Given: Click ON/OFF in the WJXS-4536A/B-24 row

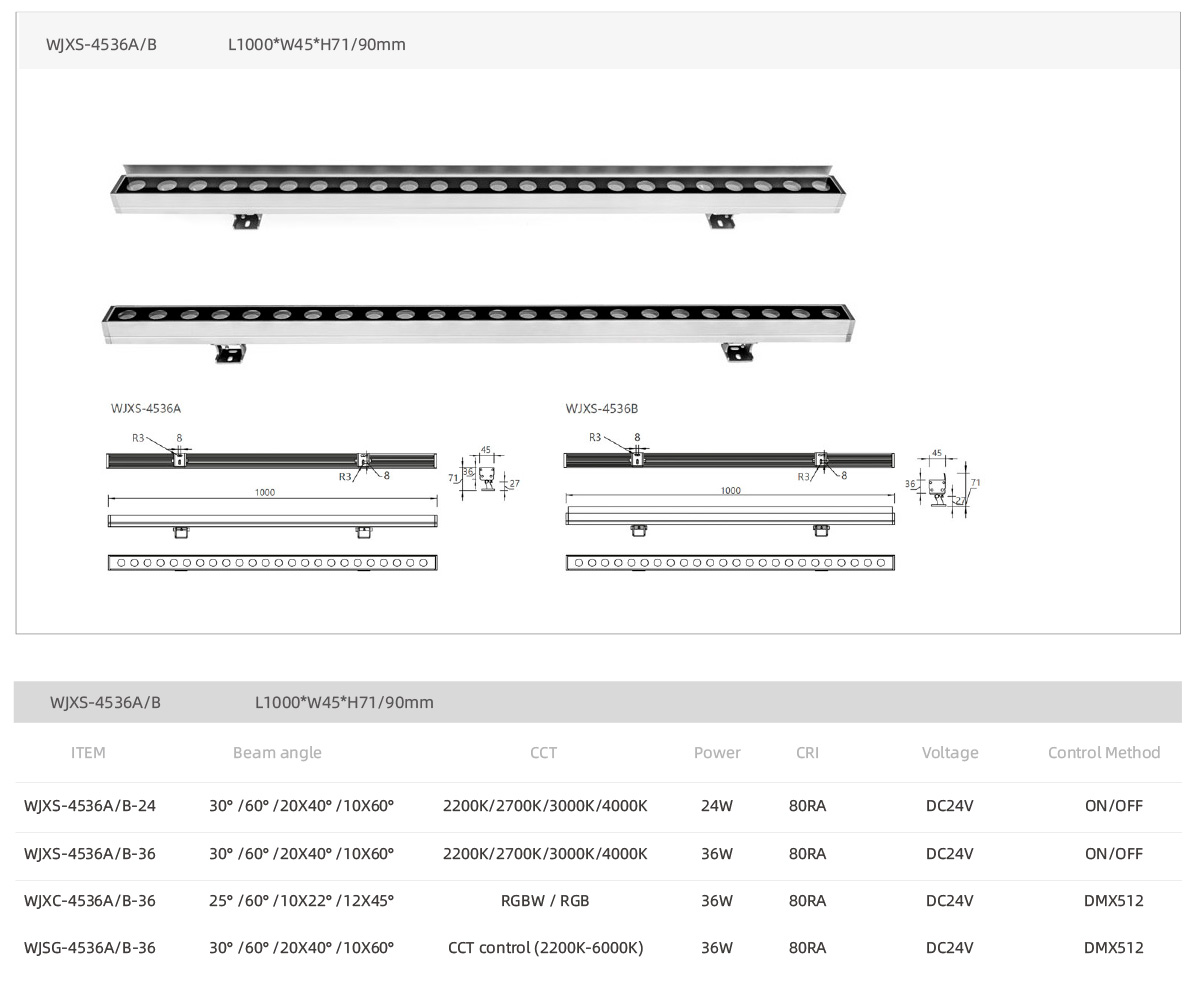Looking at the screenshot, I should point(1113,805).
